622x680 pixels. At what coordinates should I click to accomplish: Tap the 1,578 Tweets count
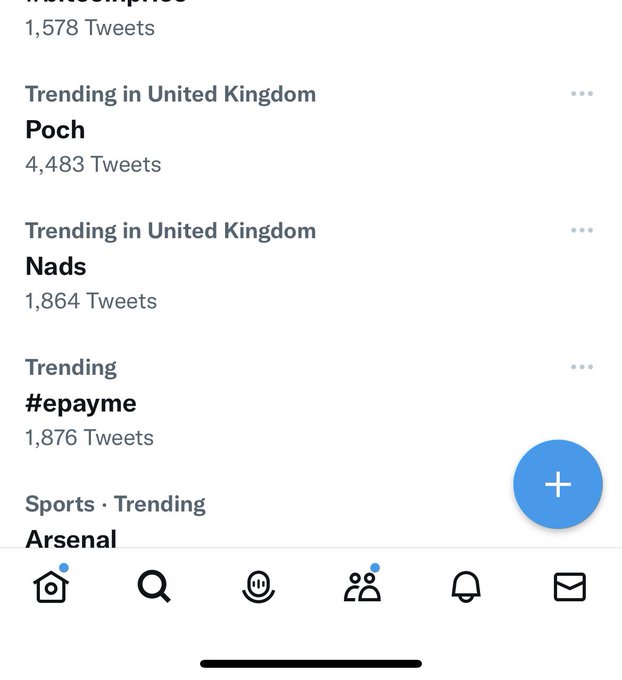pyautogui.click(x=90, y=28)
